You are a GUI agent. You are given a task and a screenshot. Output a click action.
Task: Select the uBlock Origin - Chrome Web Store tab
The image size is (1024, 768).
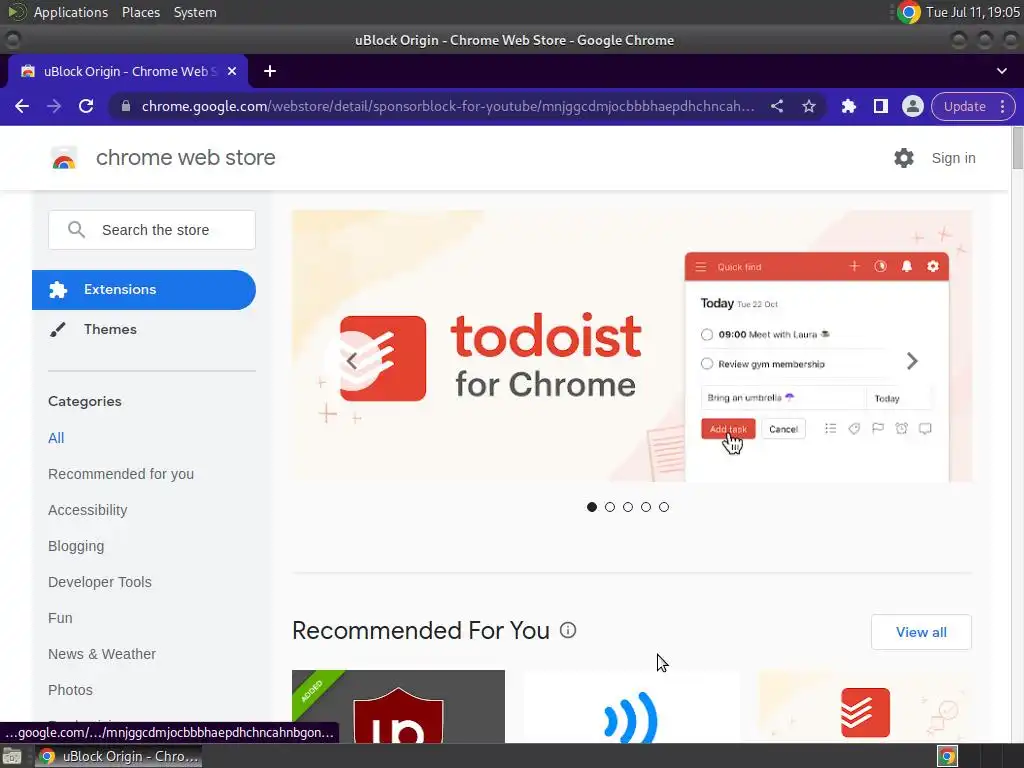(x=129, y=71)
